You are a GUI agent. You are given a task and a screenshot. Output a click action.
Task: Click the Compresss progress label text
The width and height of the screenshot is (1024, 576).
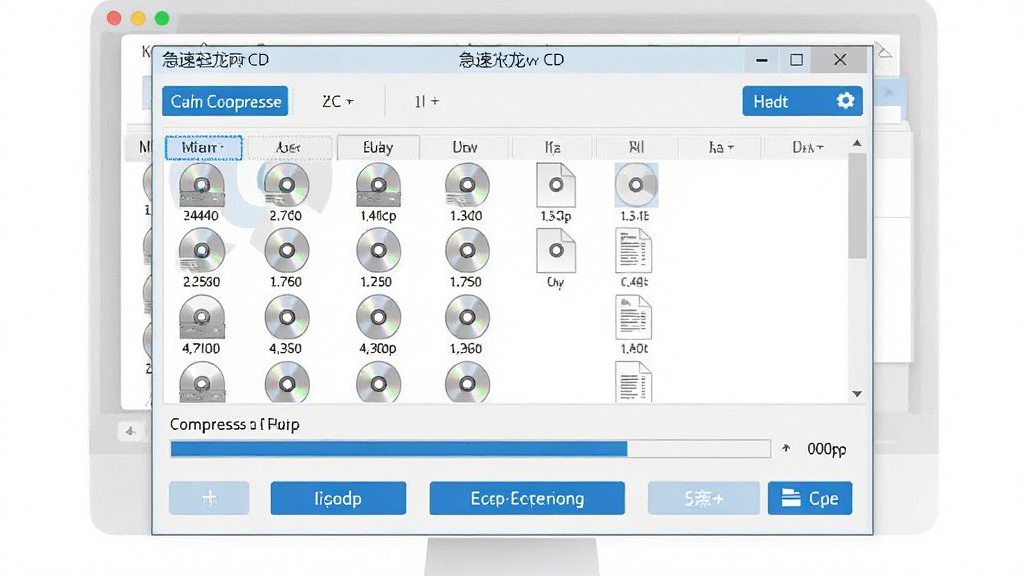tap(234, 424)
